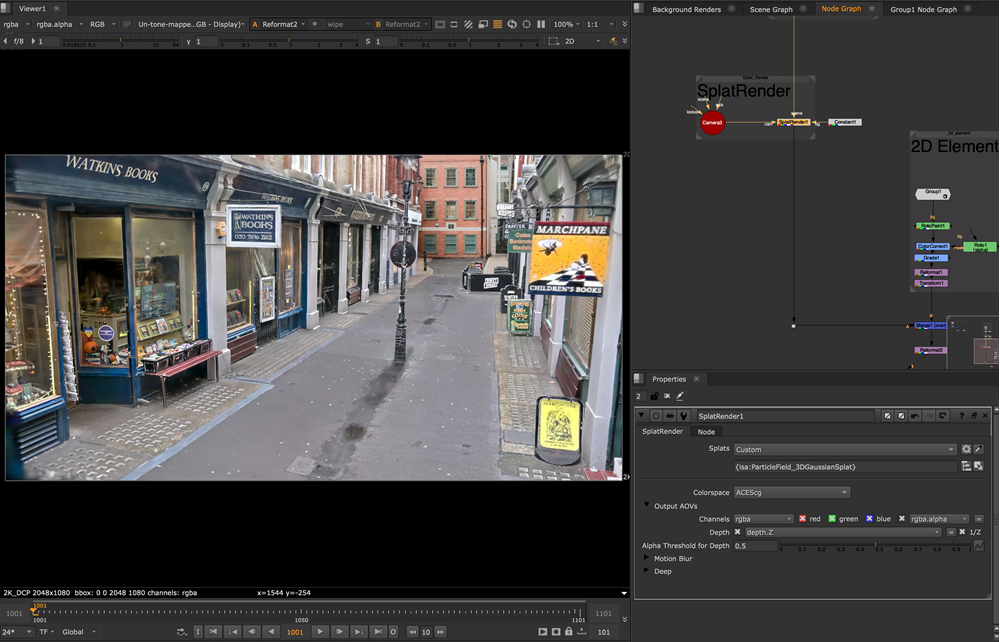The image size is (1000, 642).
Task: Click the lock icon in Properties toolbar
Action: [654, 396]
